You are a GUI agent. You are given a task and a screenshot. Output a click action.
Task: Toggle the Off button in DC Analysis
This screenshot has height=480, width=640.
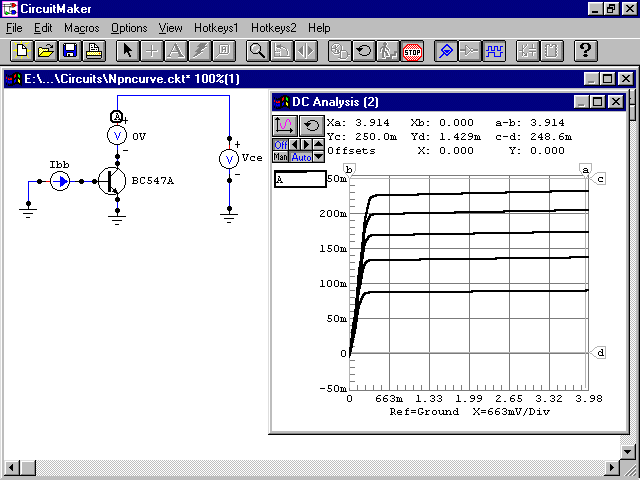pos(280,144)
